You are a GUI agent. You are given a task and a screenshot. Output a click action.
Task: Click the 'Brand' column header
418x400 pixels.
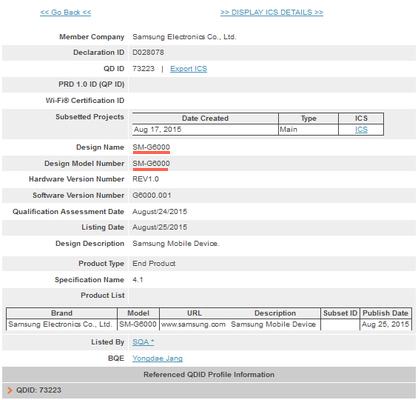[x=61, y=313]
